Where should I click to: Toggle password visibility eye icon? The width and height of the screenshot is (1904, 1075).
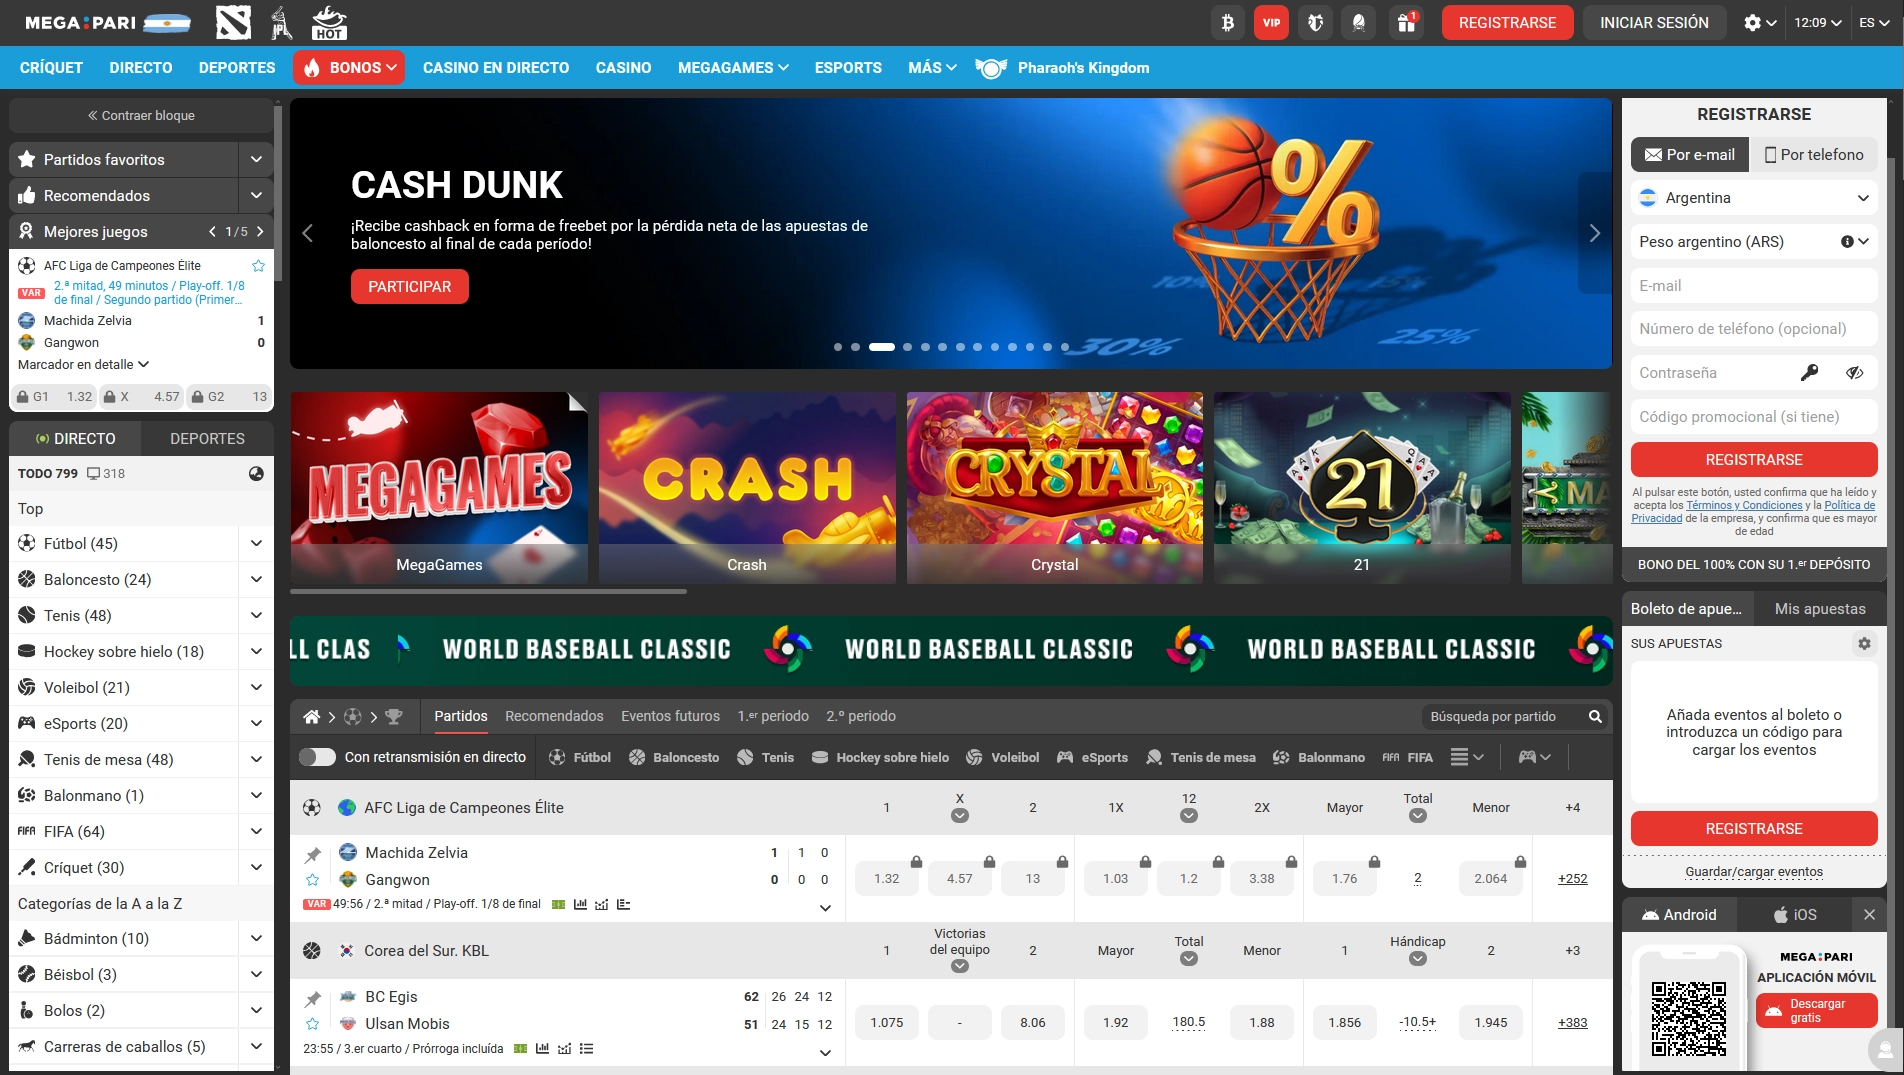point(1854,373)
